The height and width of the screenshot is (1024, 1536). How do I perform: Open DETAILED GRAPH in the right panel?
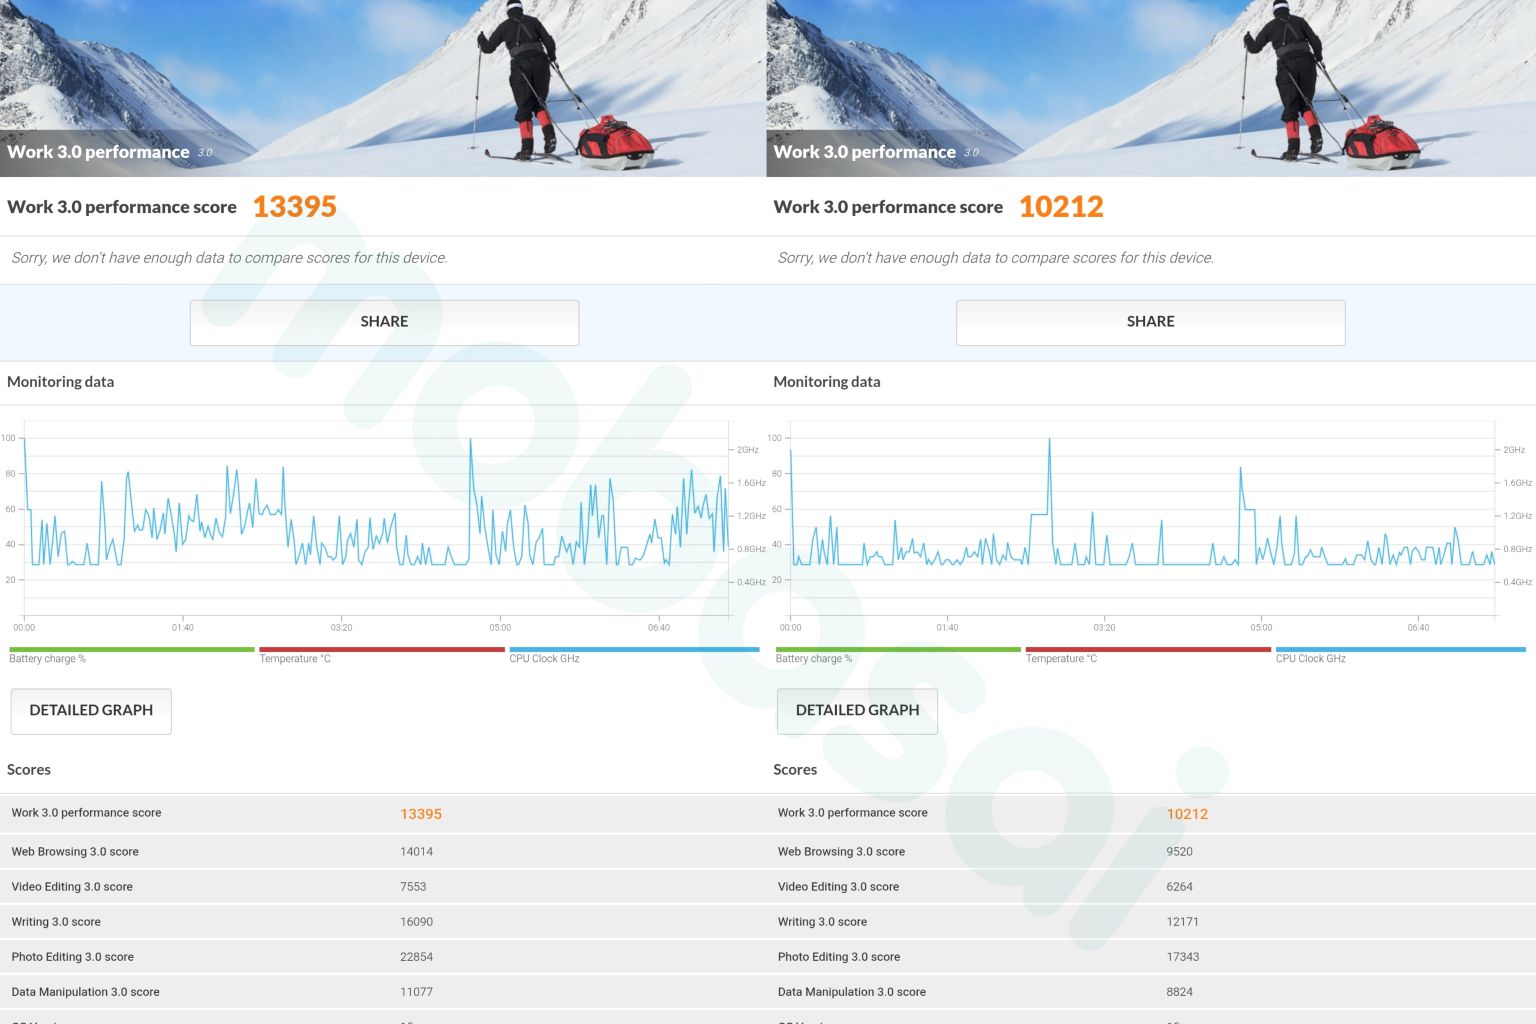coord(857,711)
